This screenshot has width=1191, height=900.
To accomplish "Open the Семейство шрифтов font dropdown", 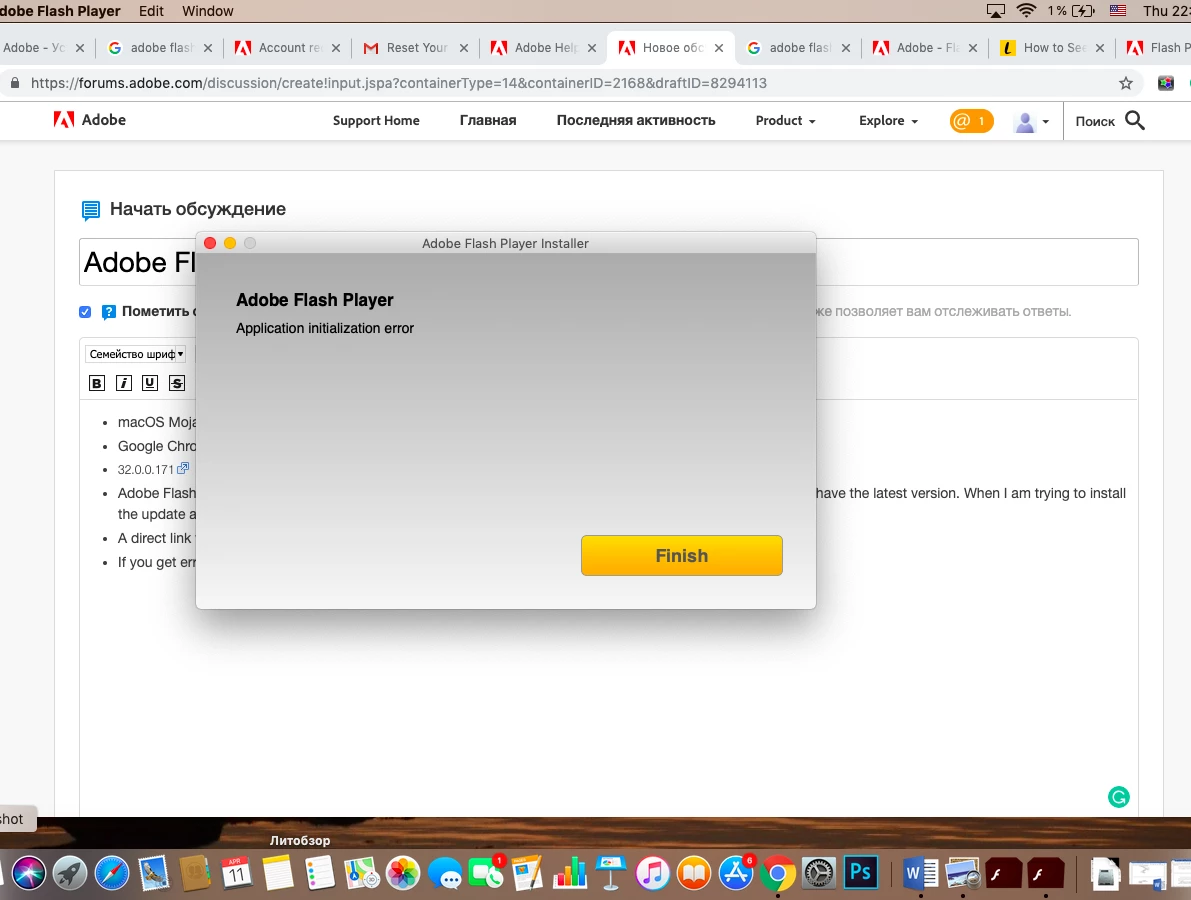I will point(136,354).
